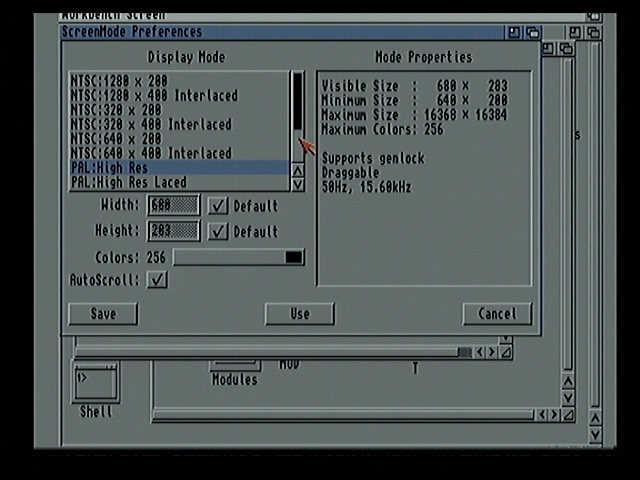Click size gadget of Modules window

(x=568, y=415)
